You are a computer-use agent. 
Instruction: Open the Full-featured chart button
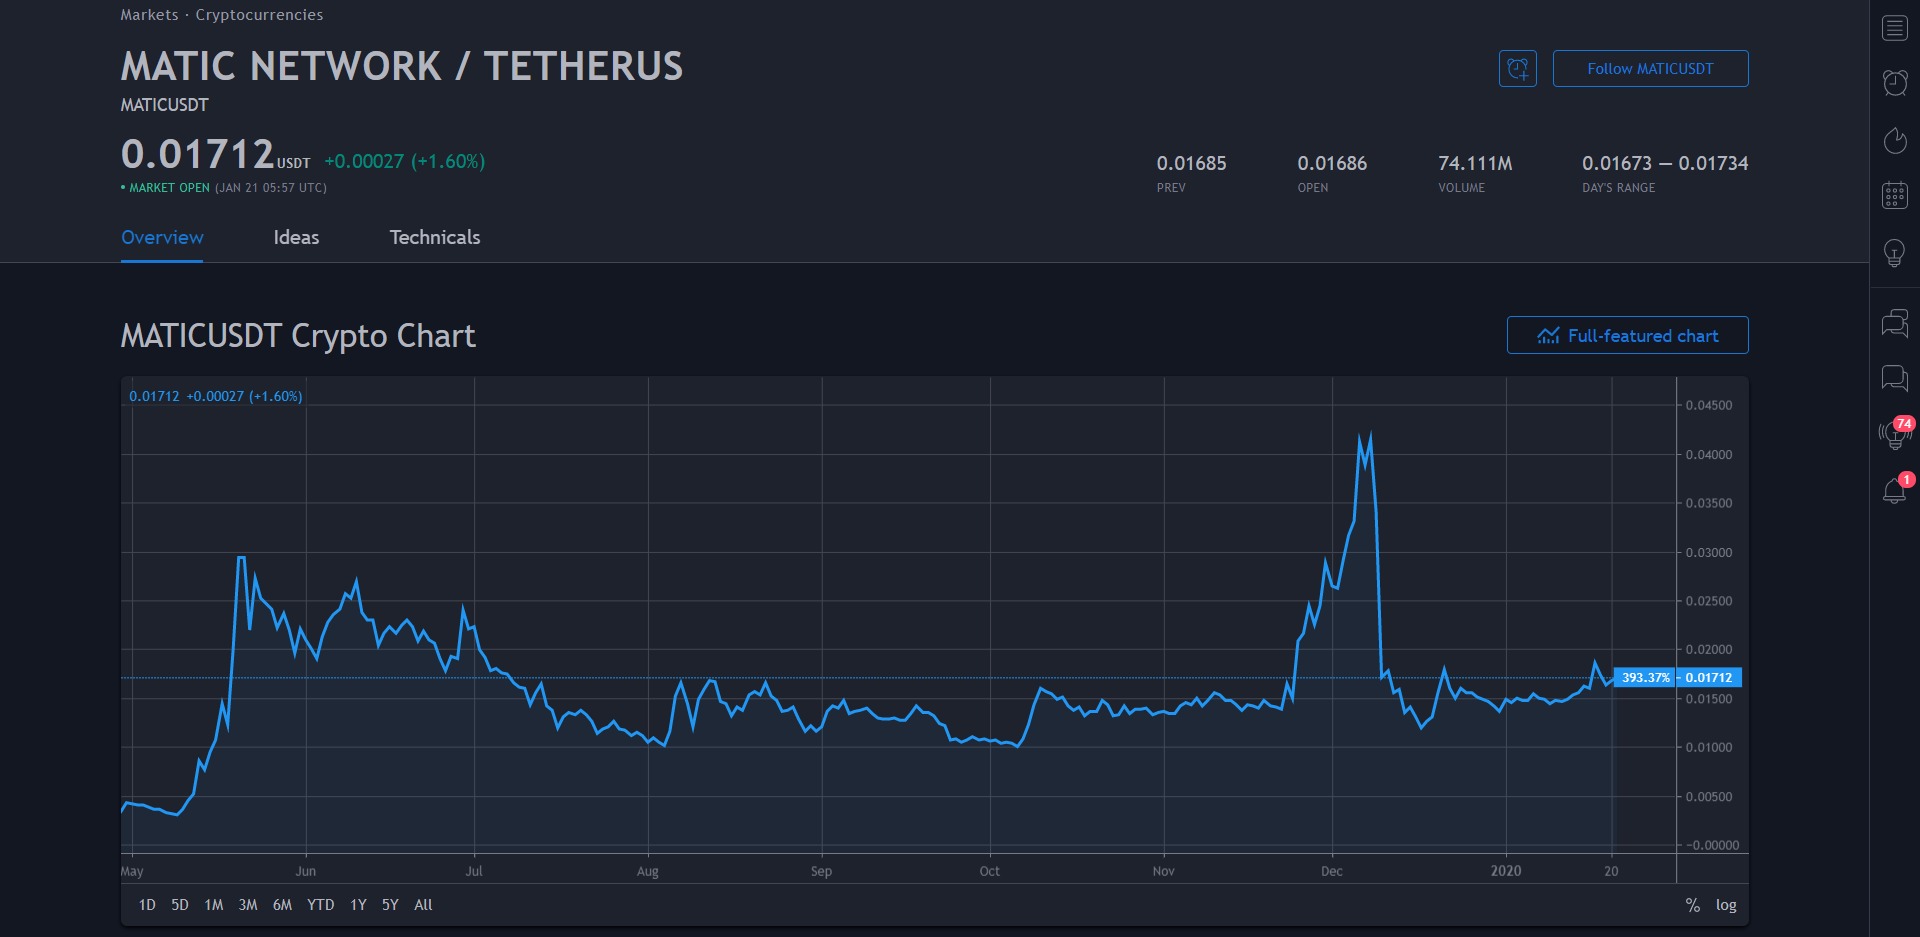click(1627, 335)
